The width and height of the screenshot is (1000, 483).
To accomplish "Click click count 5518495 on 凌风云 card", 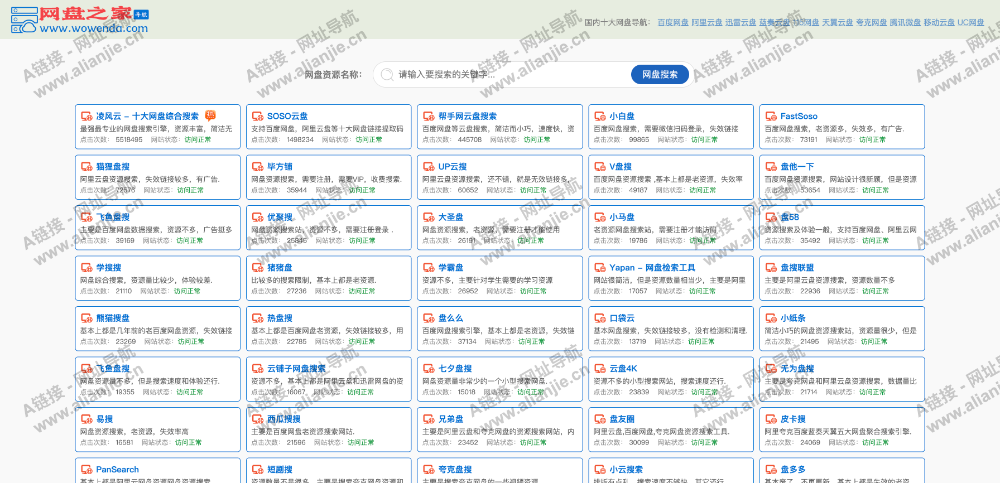I will pyautogui.click(x=129, y=139).
